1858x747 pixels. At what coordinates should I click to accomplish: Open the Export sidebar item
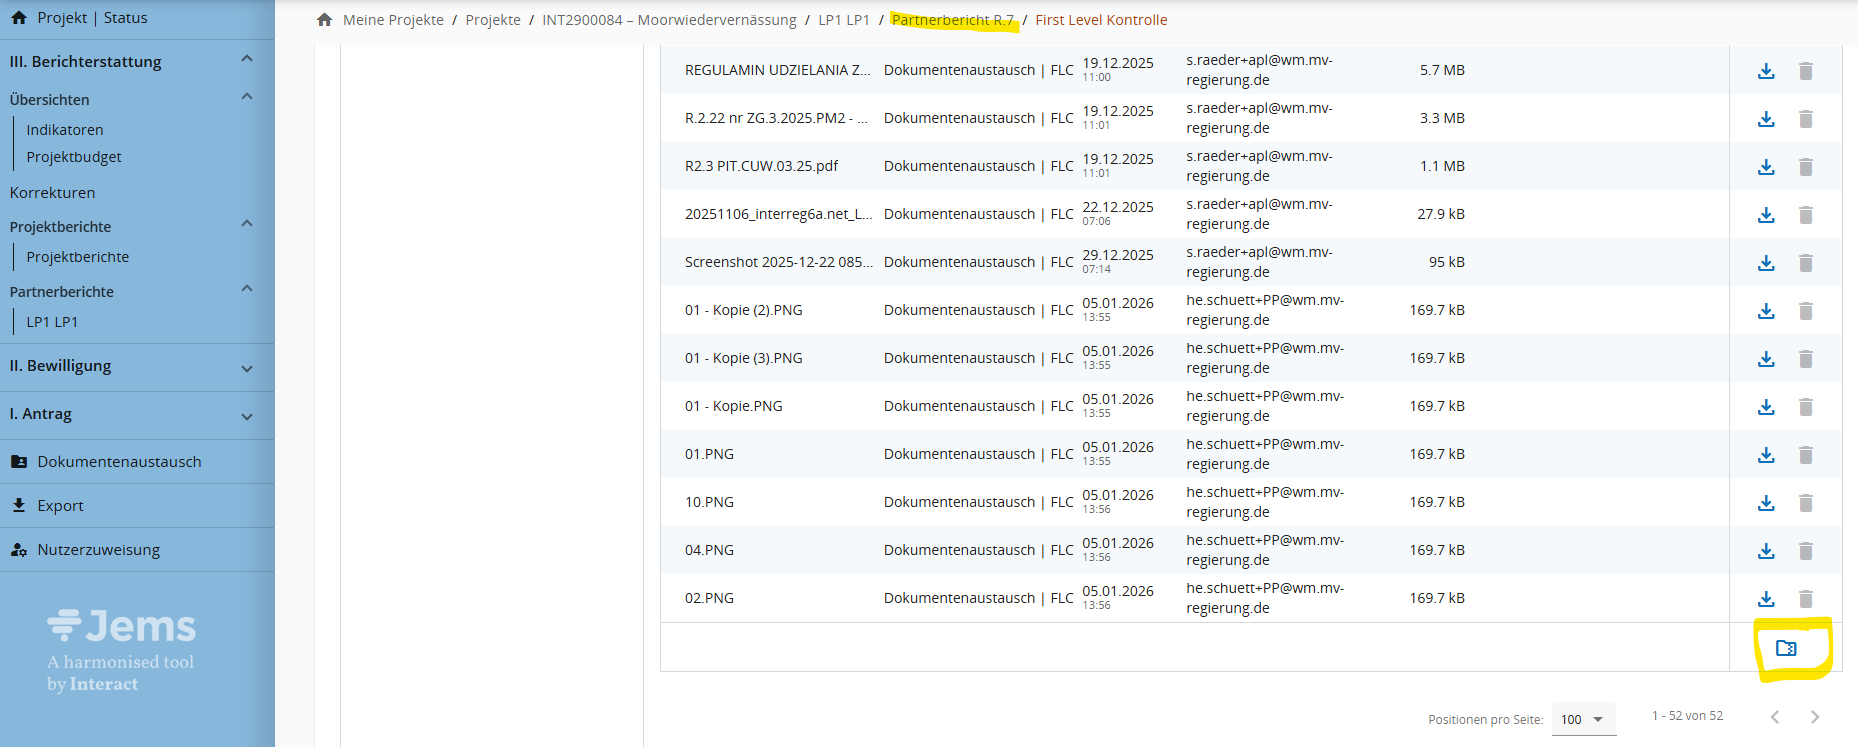tap(60, 506)
